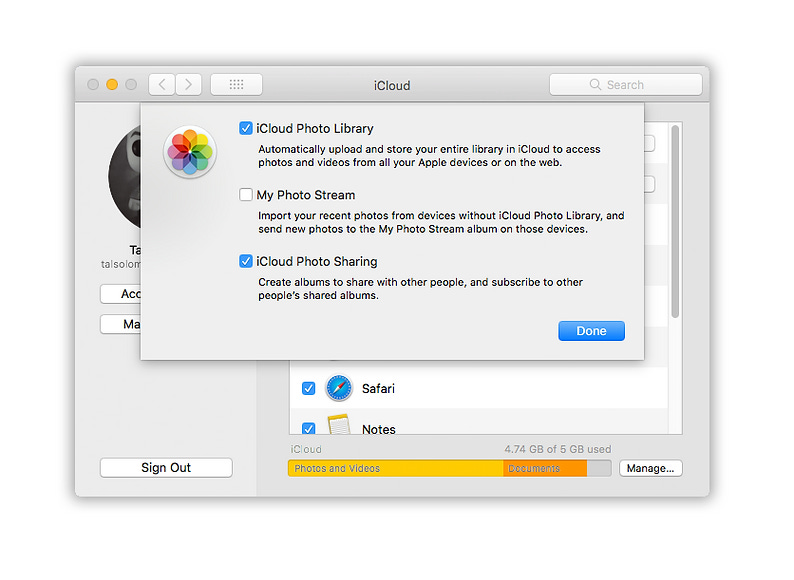Click the iCloud window title
The height and width of the screenshot is (580, 794).
tap(392, 86)
